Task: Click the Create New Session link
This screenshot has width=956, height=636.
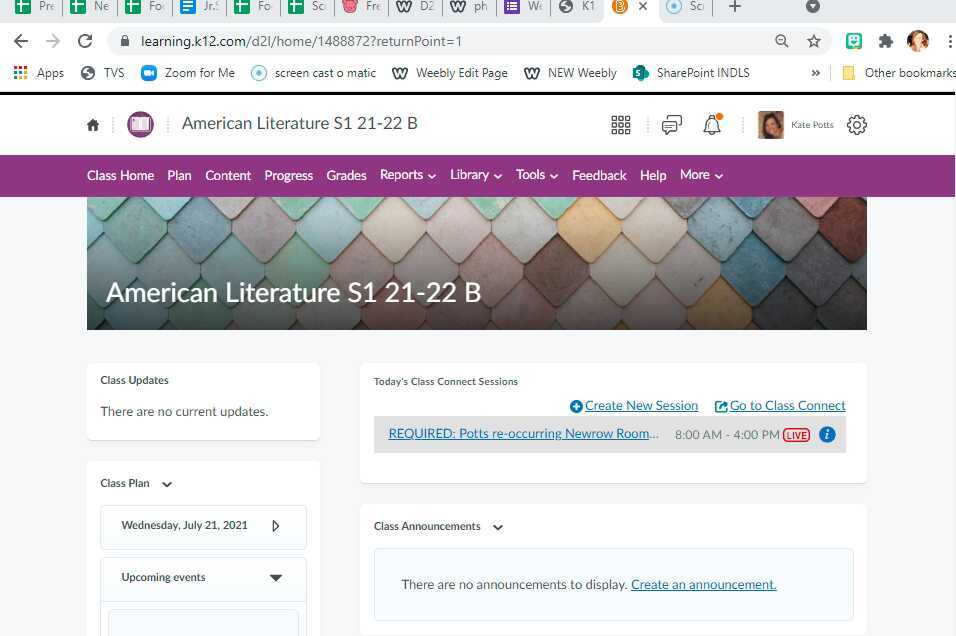Action: coord(641,406)
